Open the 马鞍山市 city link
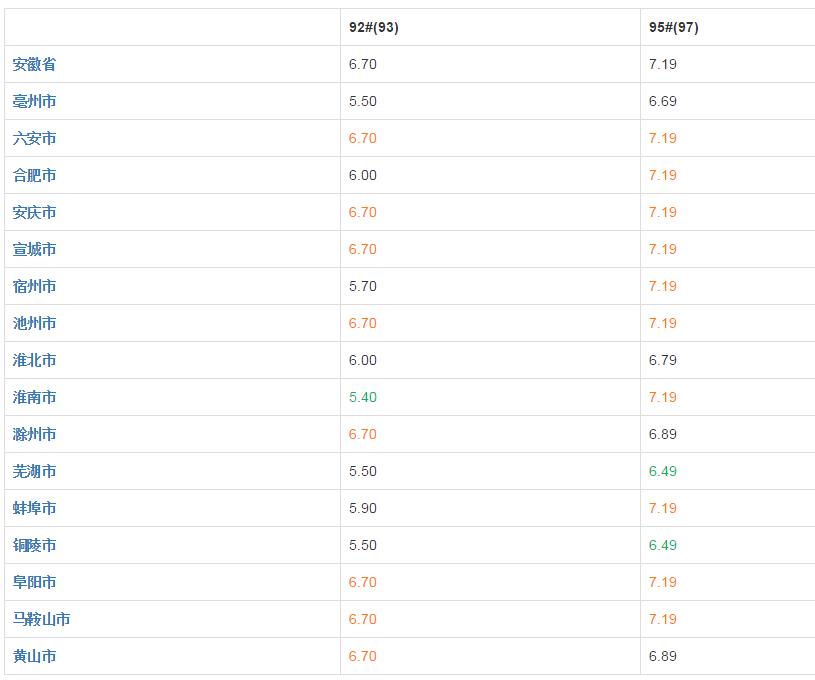815x680 pixels. (42, 619)
